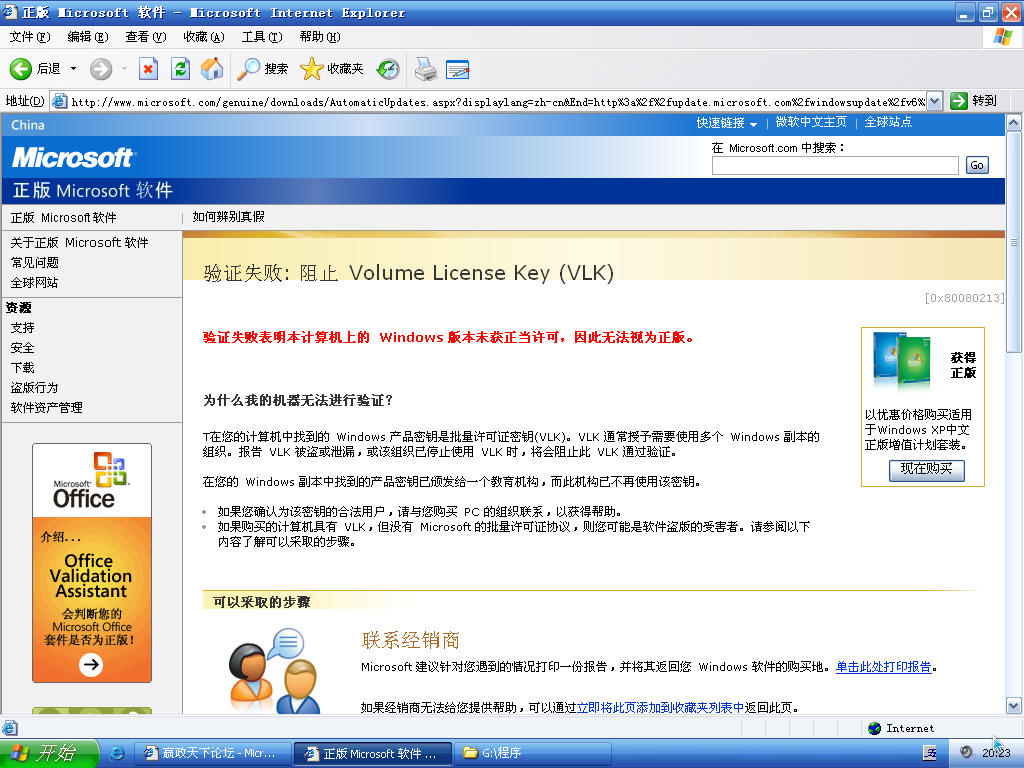Screen dimensions: 1024x768
Task: Go back with the green Back arrow
Action: (x=20, y=69)
